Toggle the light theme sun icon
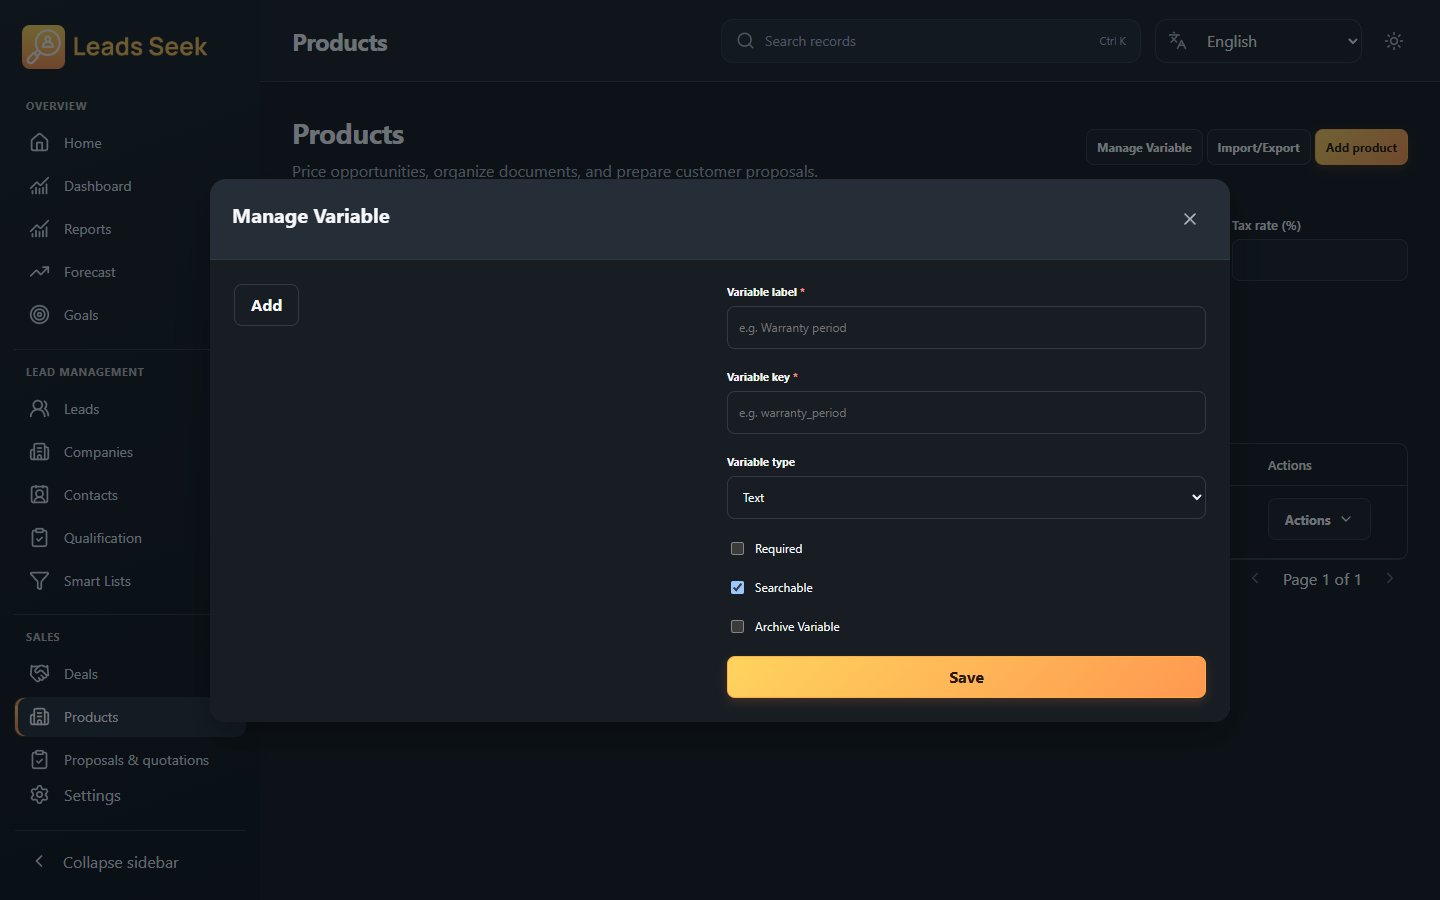 (1394, 41)
